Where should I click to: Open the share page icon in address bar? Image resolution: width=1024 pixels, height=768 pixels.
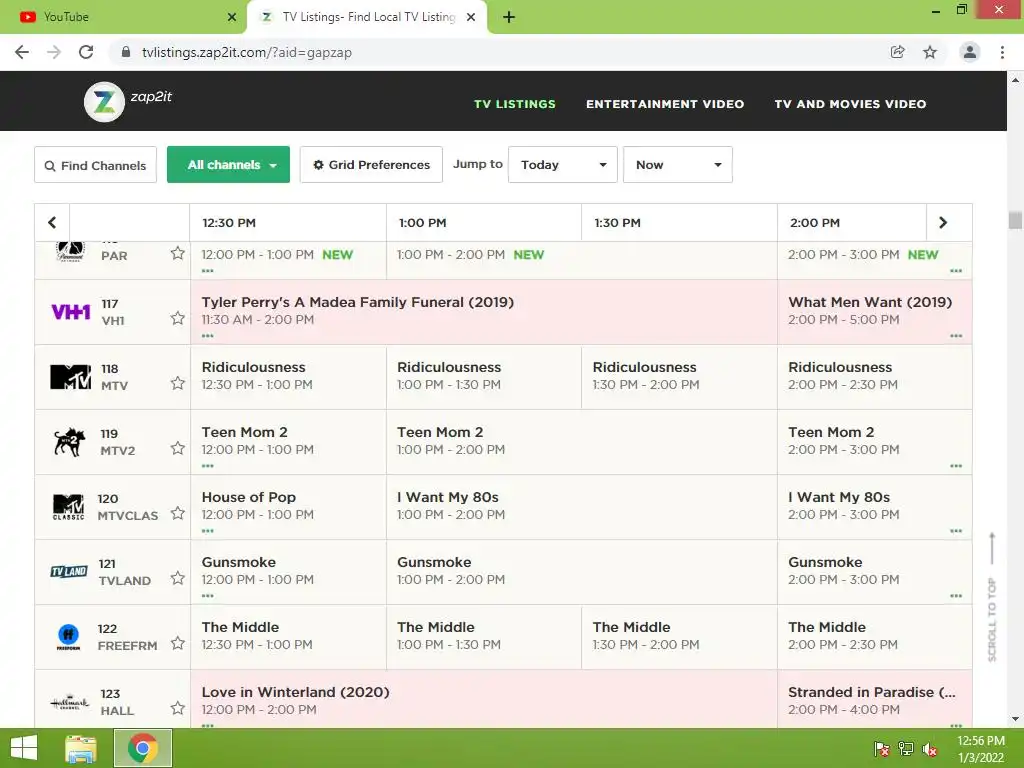[898, 52]
